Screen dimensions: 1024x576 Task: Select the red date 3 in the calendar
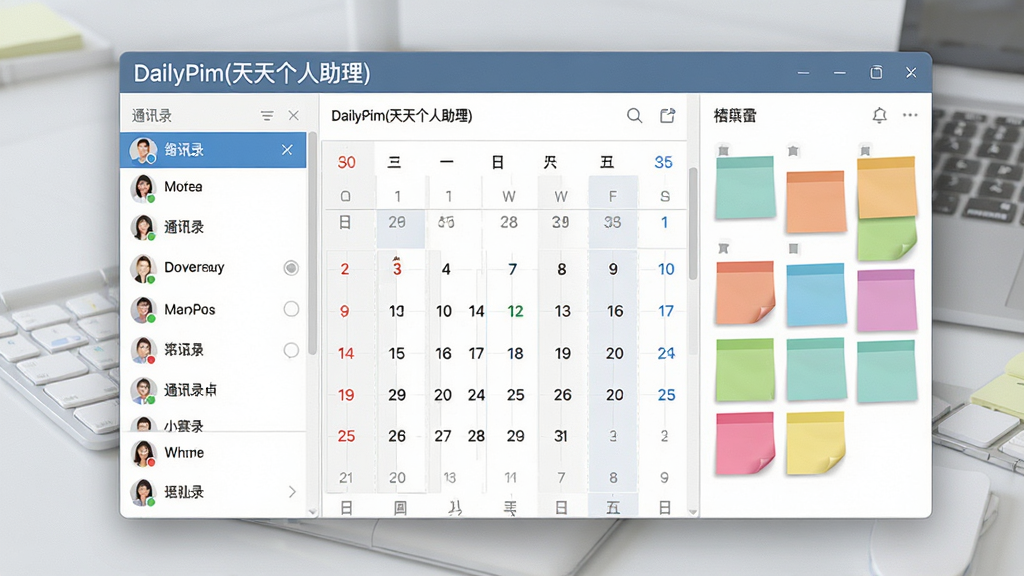397,268
